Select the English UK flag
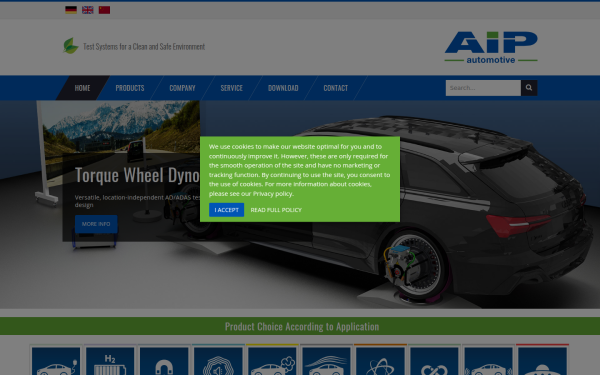 (x=88, y=10)
